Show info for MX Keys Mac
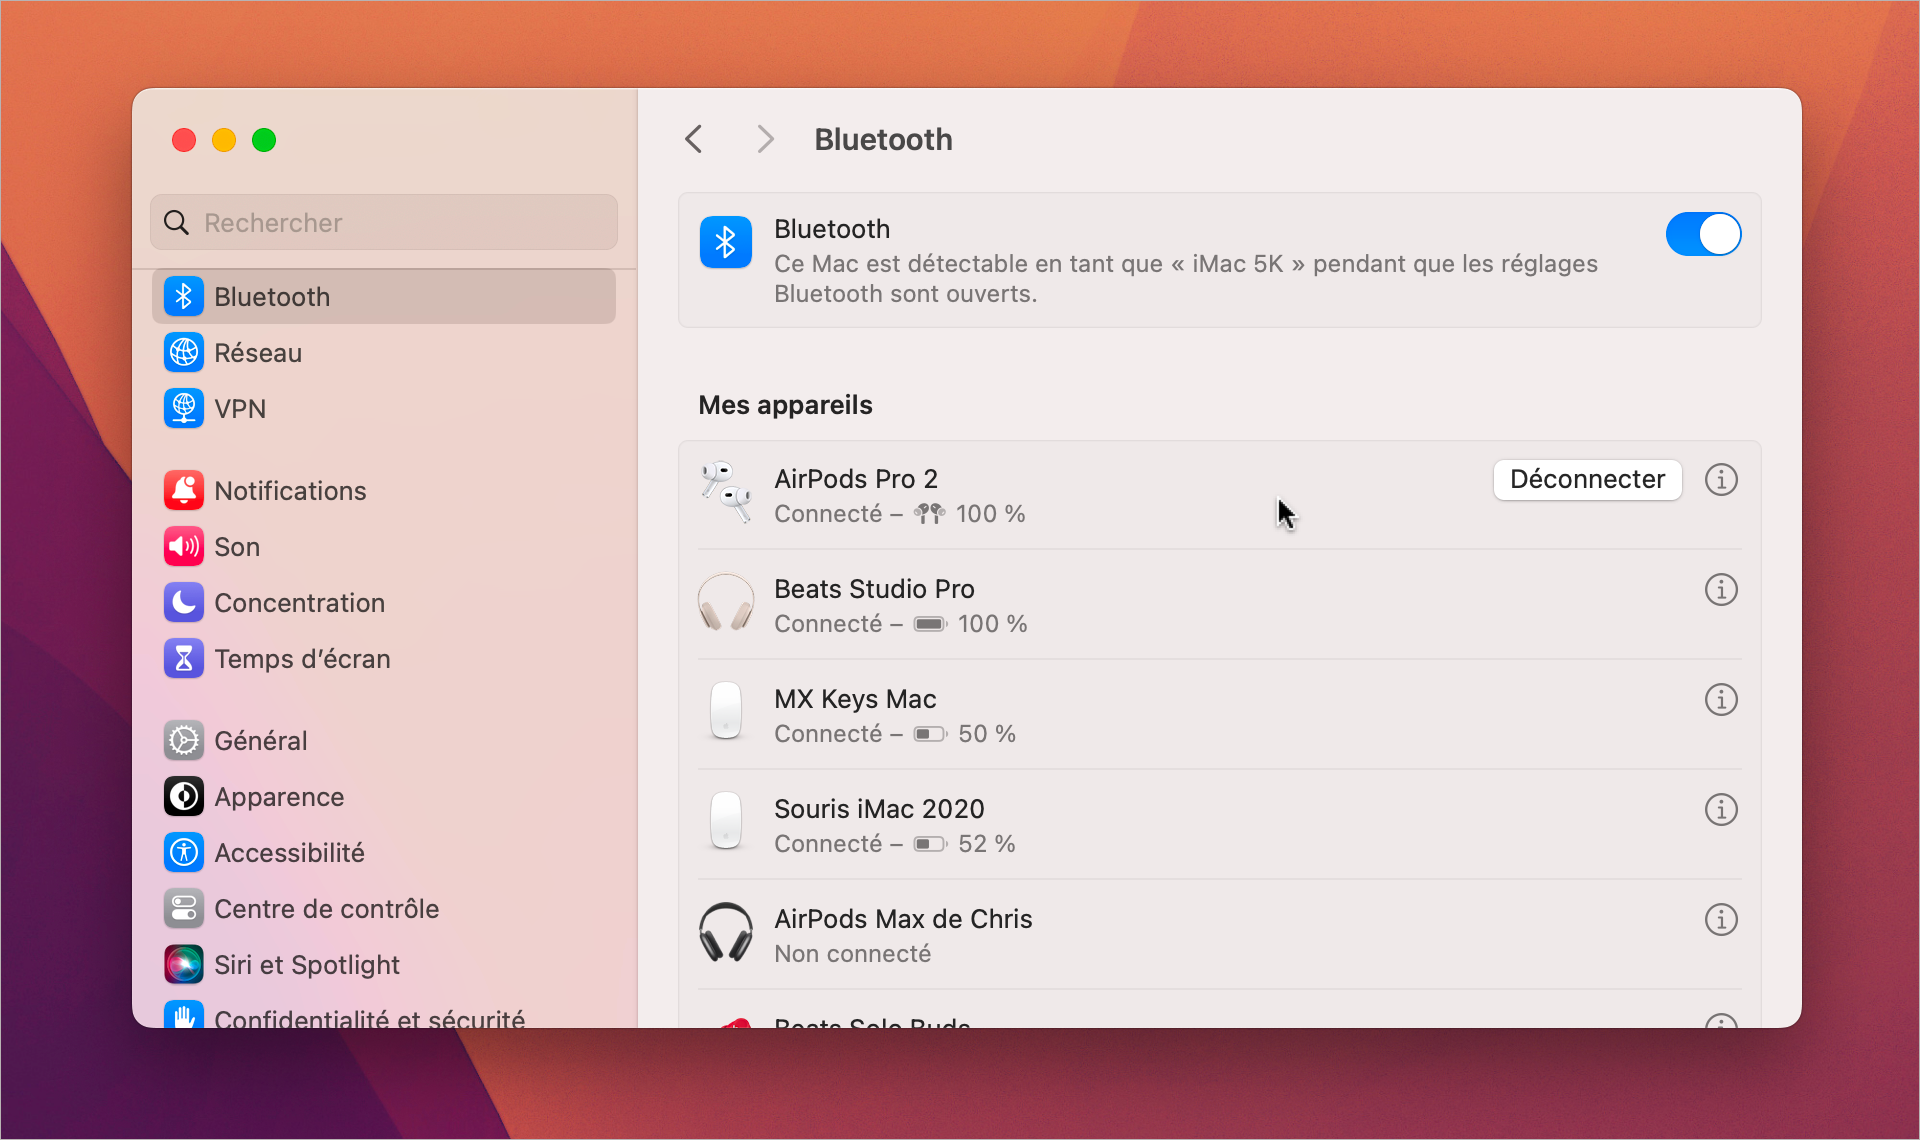1920x1140 pixels. tap(1720, 700)
